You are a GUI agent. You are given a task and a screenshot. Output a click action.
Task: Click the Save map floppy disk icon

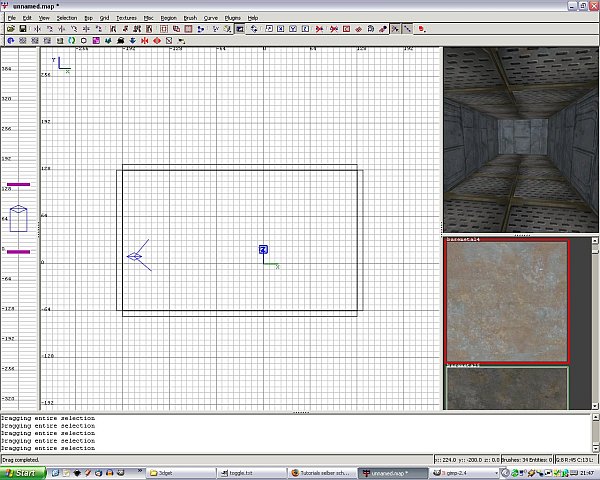(22, 29)
